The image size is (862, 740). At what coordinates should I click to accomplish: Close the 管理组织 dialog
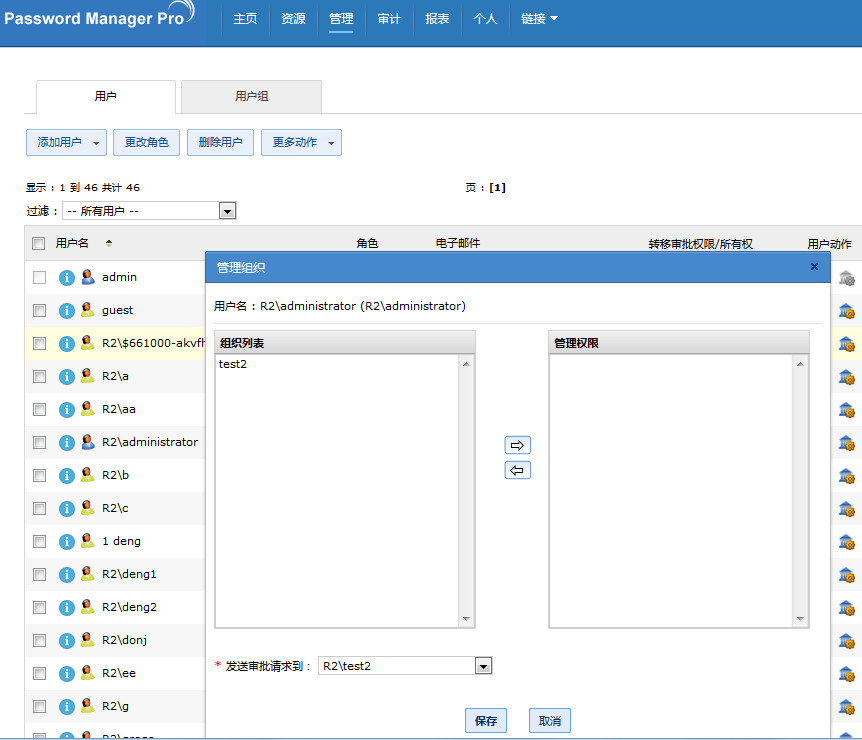(814, 267)
